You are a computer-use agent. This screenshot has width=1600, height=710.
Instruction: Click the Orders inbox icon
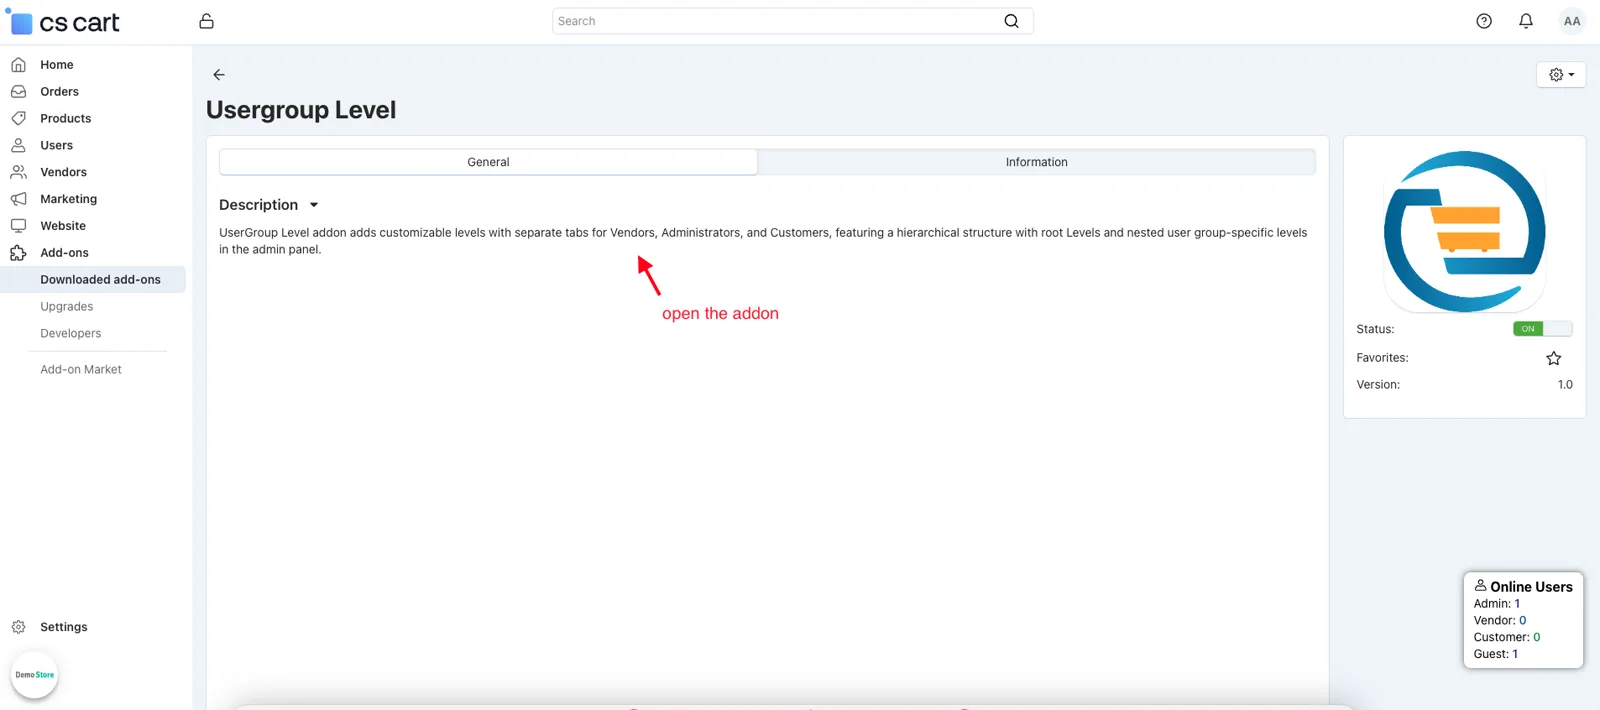18,92
